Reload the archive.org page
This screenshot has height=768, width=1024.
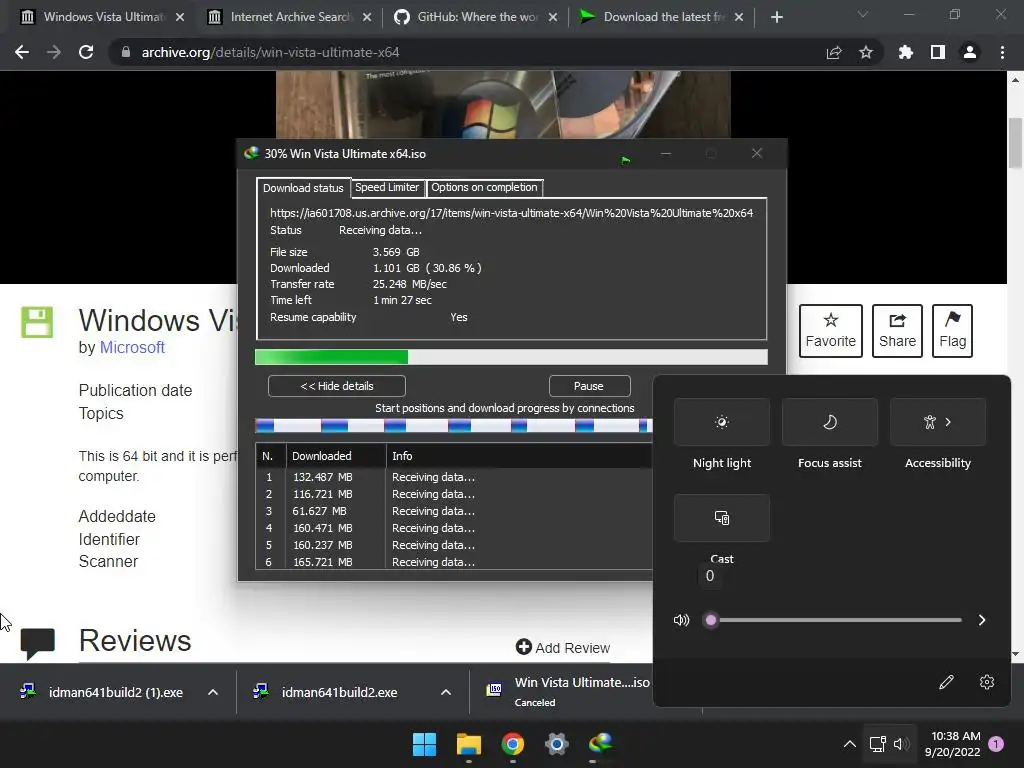tap(86, 52)
